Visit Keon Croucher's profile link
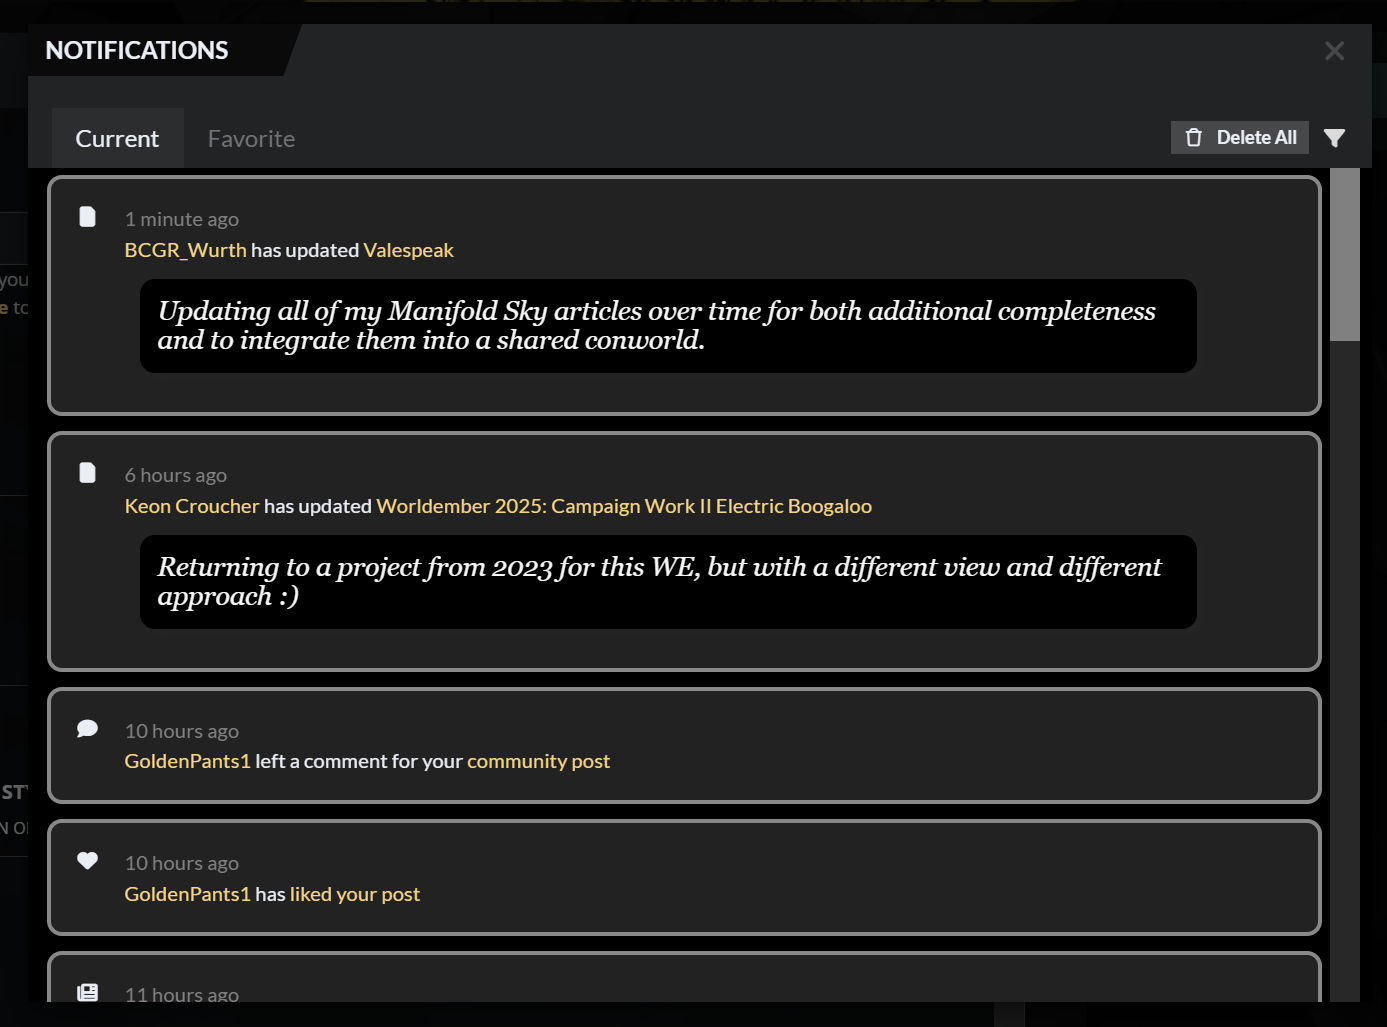This screenshot has height=1027, width=1387. click(x=191, y=506)
